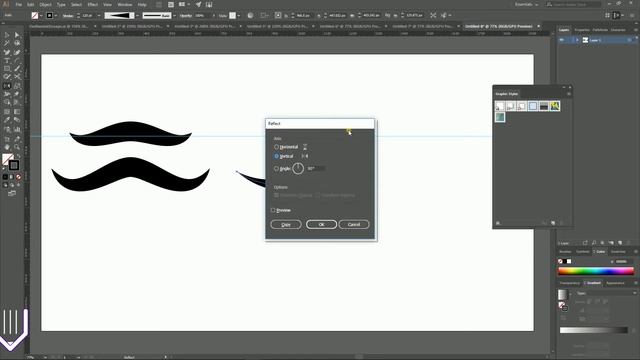This screenshot has height=360, width=640.
Task: Click the Search Adobe Stock field
Action: click(574, 4)
